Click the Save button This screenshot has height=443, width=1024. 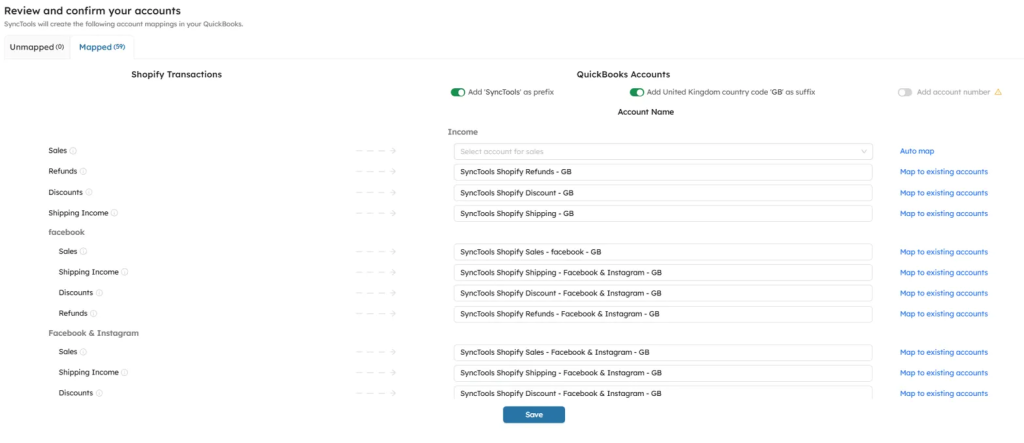533,414
